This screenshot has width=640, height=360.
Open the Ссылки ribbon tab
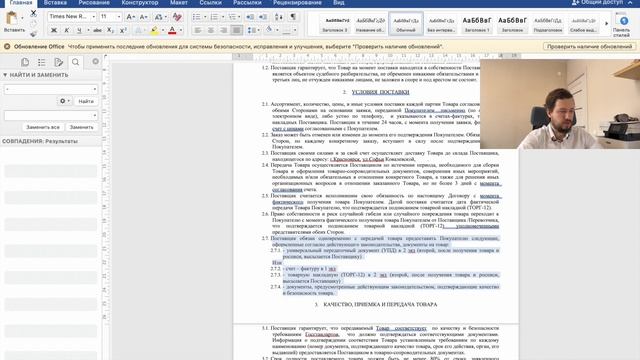pyautogui.click(x=211, y=3)
